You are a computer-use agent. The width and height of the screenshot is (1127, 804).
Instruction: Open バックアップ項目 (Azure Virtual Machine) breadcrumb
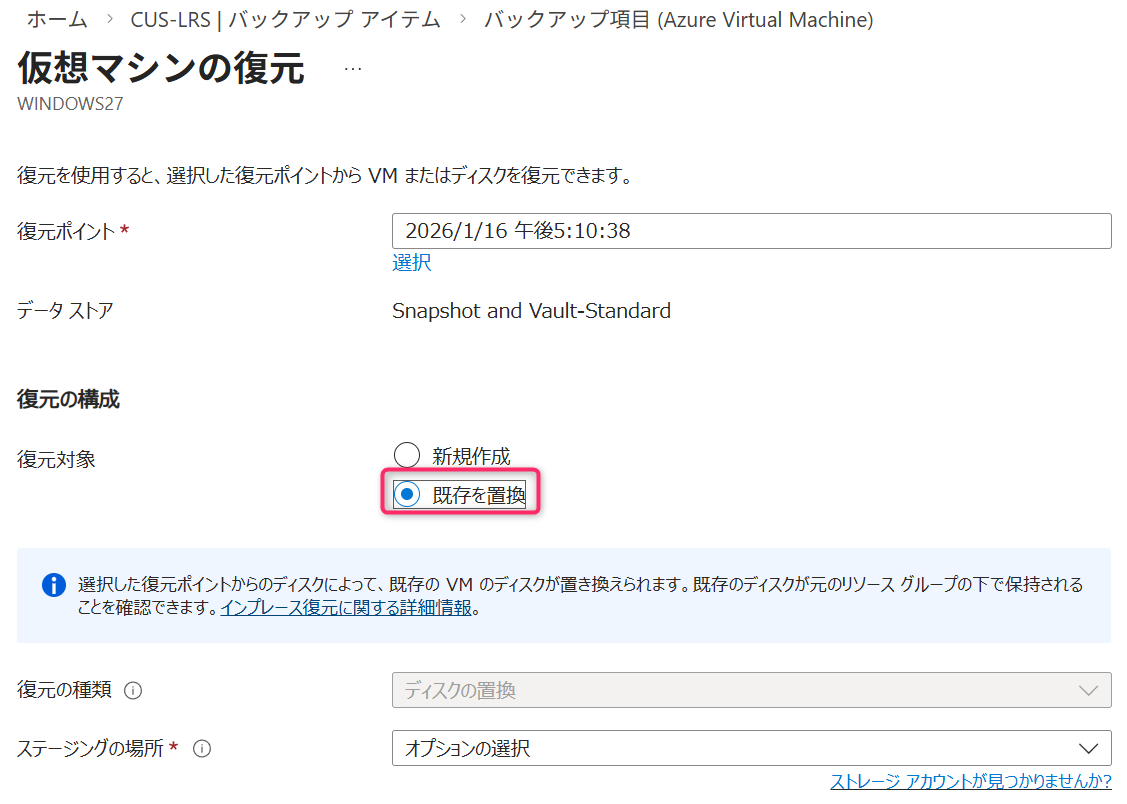678,20
